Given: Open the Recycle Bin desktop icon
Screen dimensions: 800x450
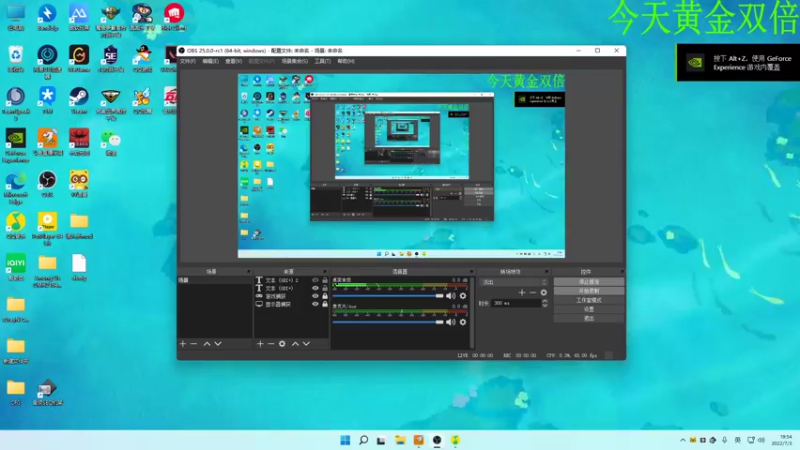Looking at the screenshot, I should tap(16, 59).
